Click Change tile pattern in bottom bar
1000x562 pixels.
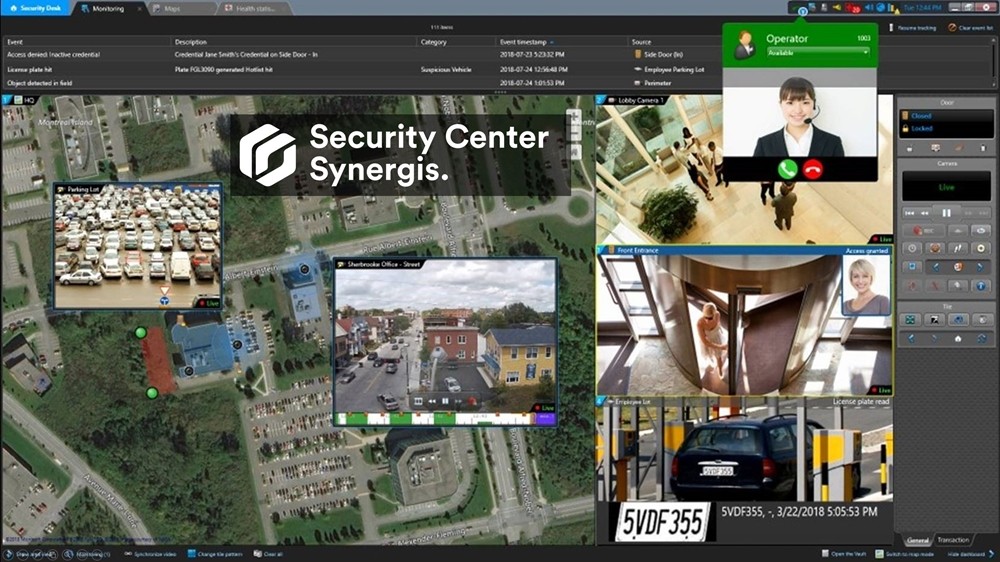click(215, 554)
